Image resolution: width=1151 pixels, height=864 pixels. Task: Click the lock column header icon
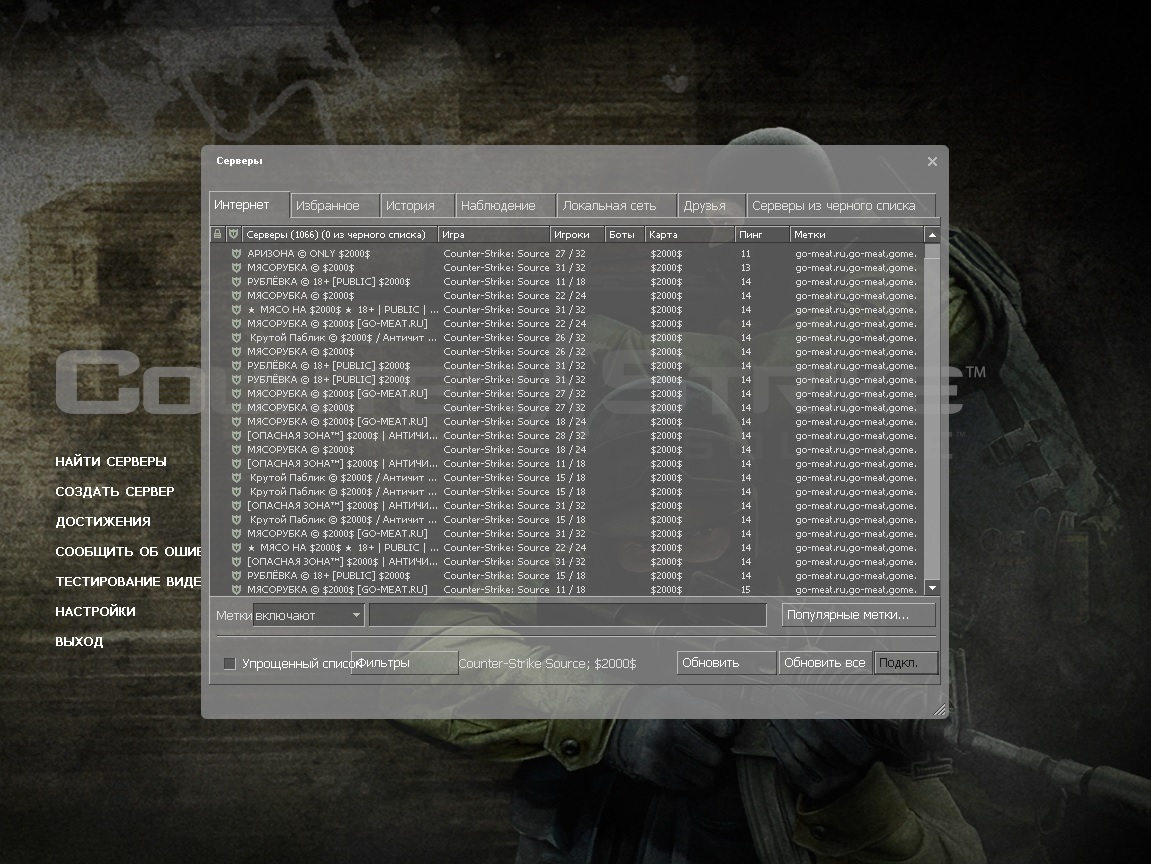tap(217, 234)
